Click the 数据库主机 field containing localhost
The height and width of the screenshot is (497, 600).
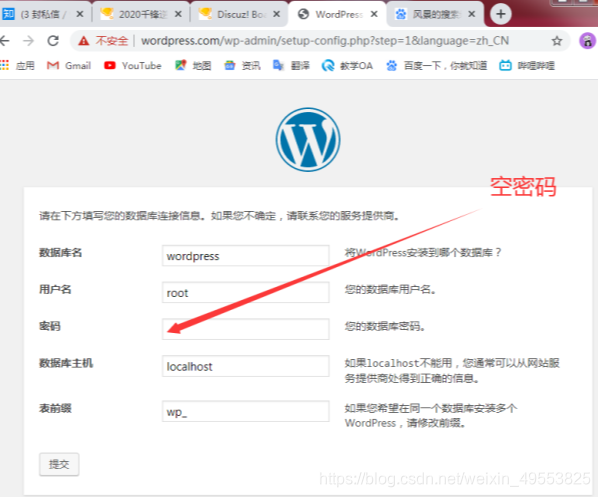pos(245,366)
